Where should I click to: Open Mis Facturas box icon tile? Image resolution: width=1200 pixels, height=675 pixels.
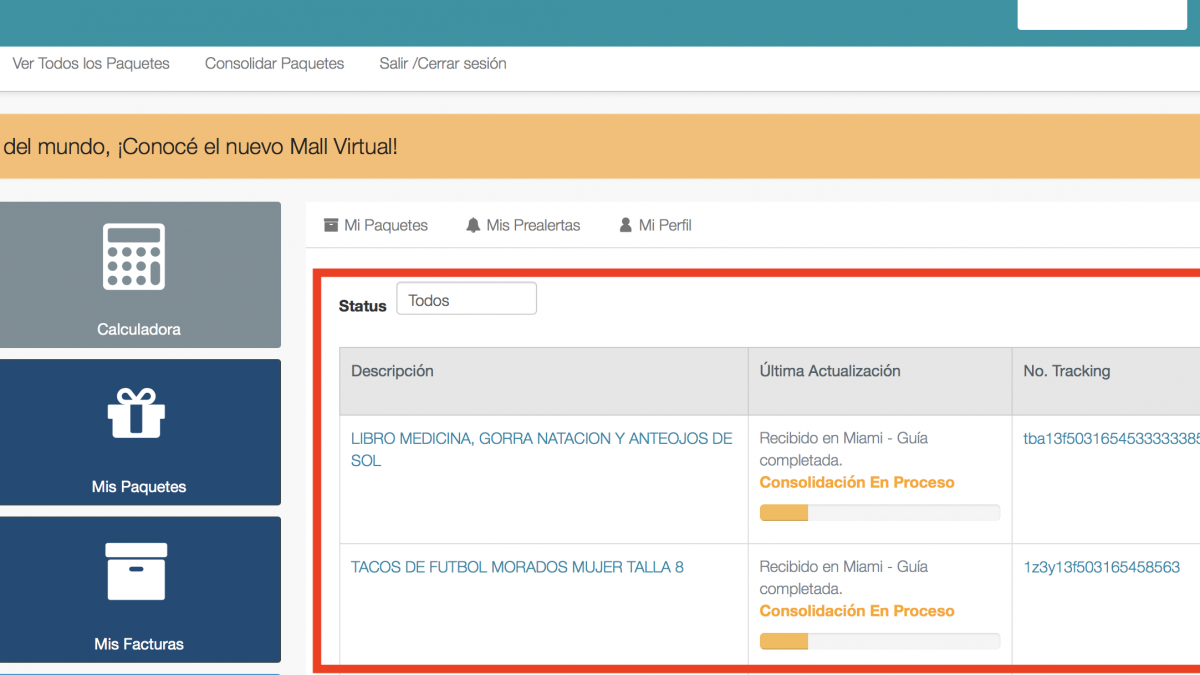click(x=137, y=571)
